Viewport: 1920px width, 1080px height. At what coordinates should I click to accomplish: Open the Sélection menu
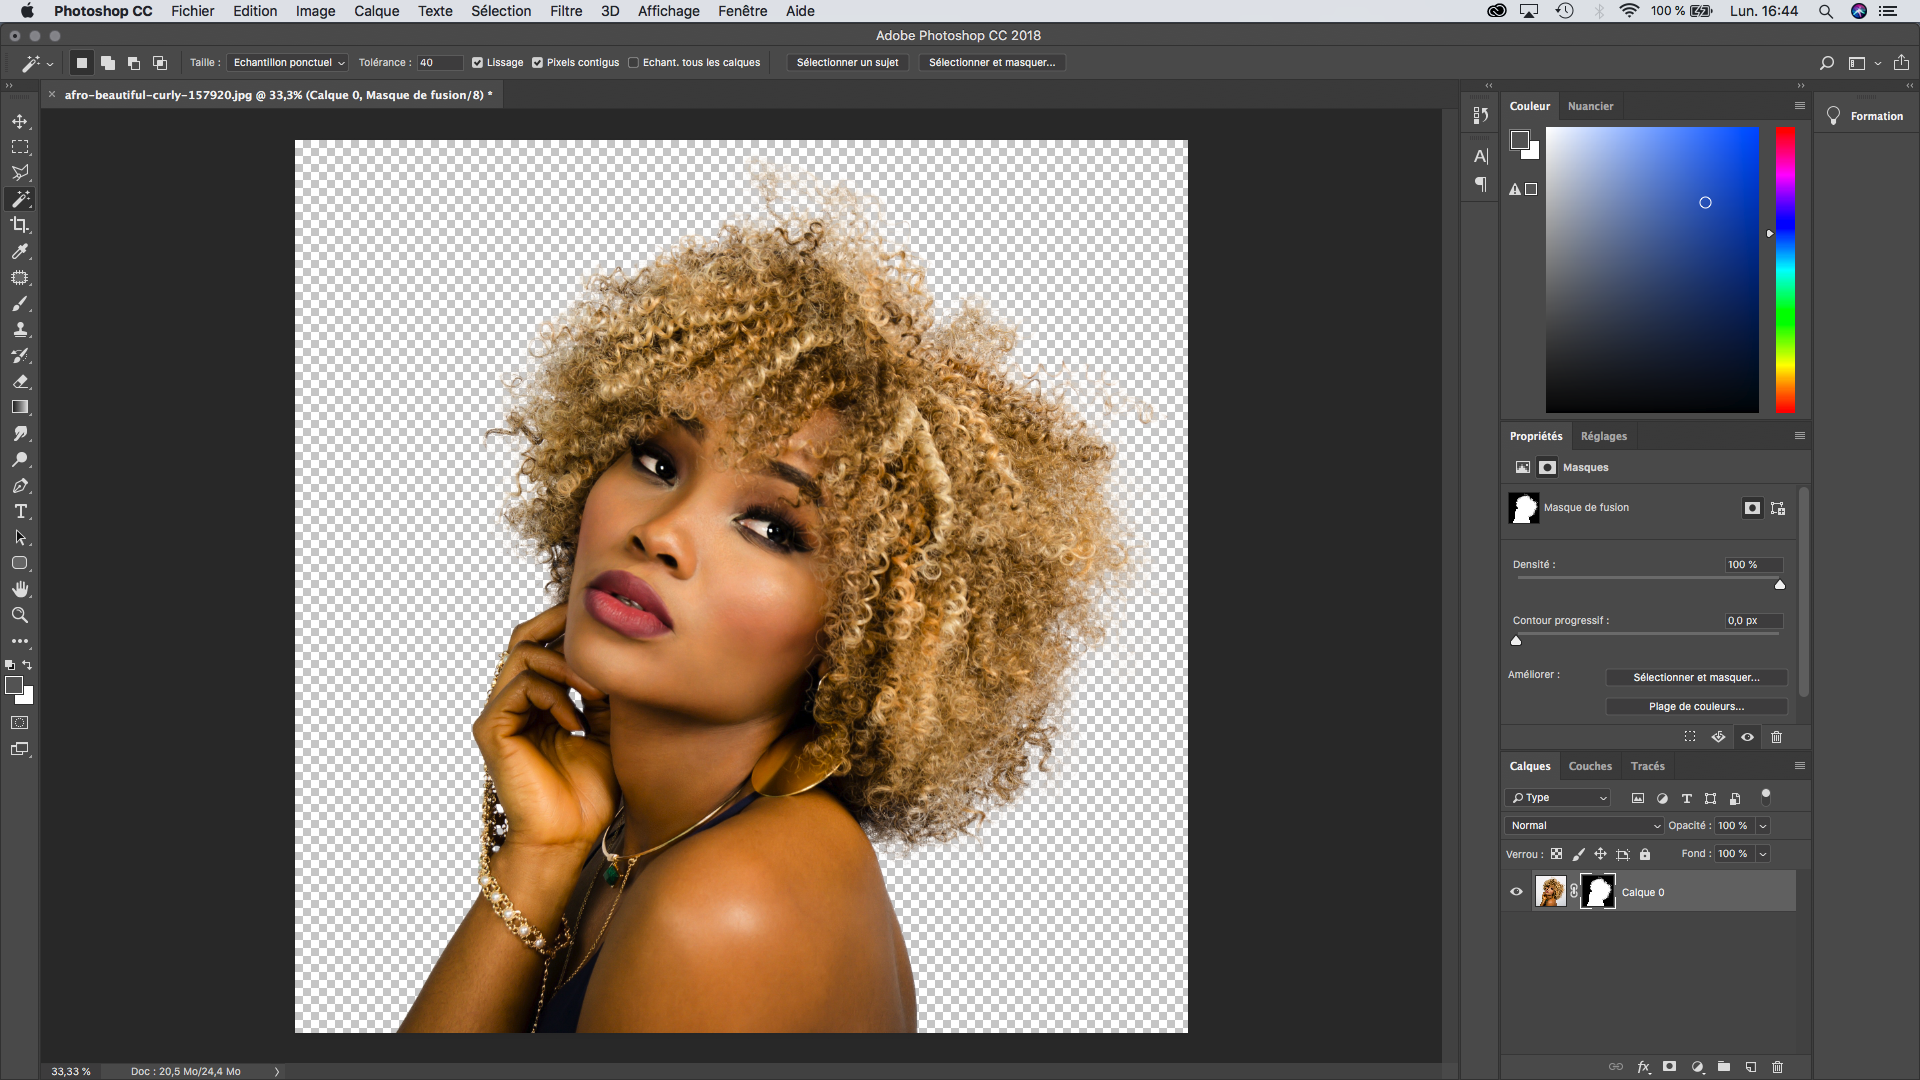pyautogui.click(x=501, y=11)
